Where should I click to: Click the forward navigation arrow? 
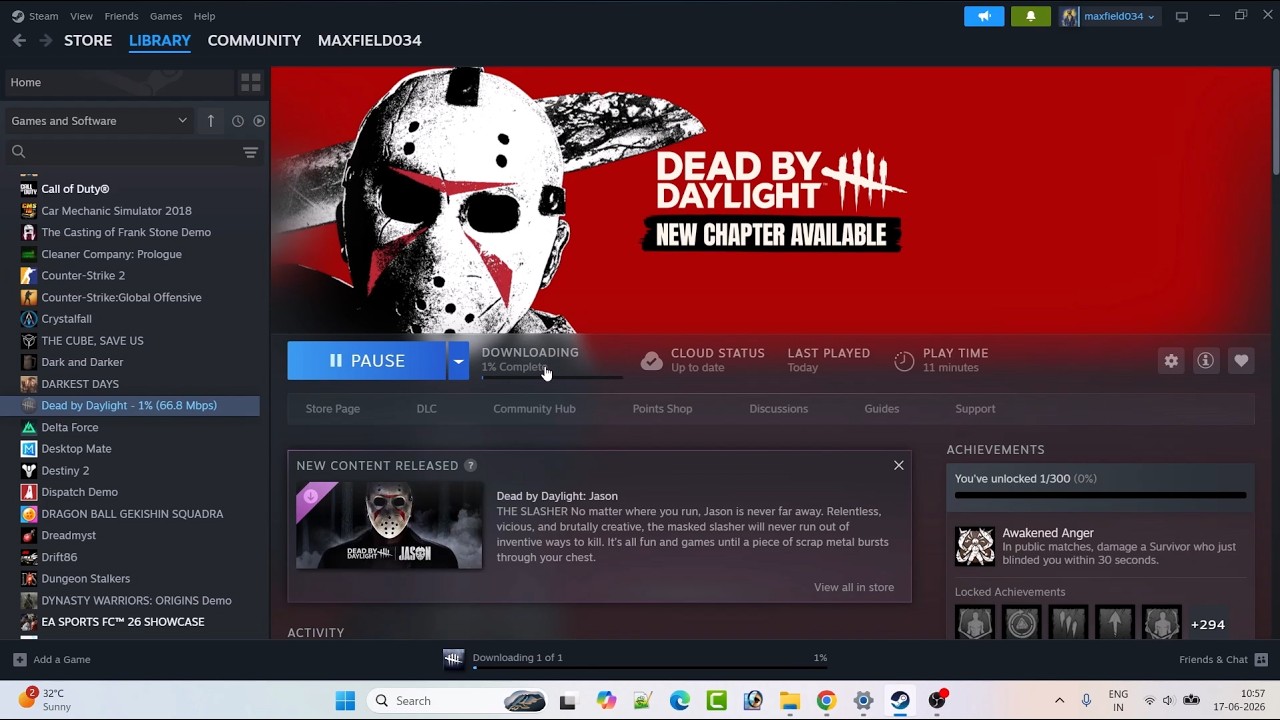45,40
